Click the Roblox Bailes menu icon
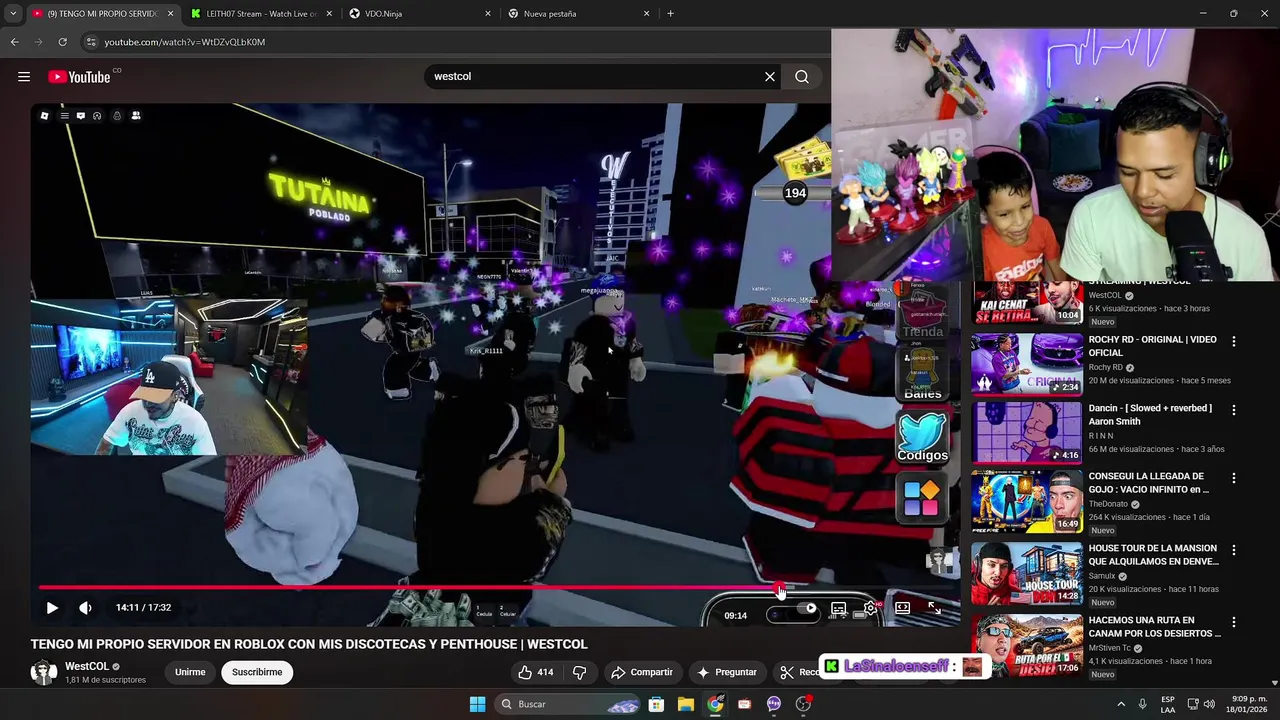The width and height of the screenshot is (1280, 720). point(922,376)
